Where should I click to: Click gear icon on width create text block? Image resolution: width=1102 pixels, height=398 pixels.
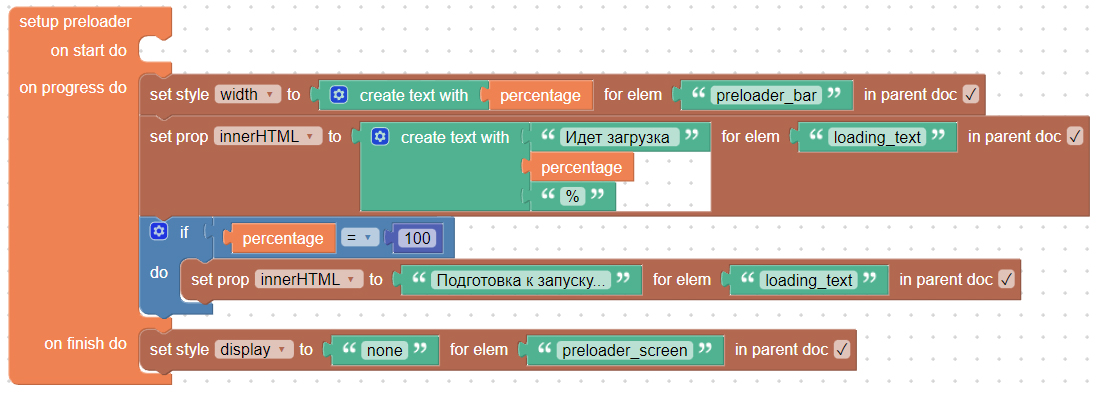click(339, 95)
